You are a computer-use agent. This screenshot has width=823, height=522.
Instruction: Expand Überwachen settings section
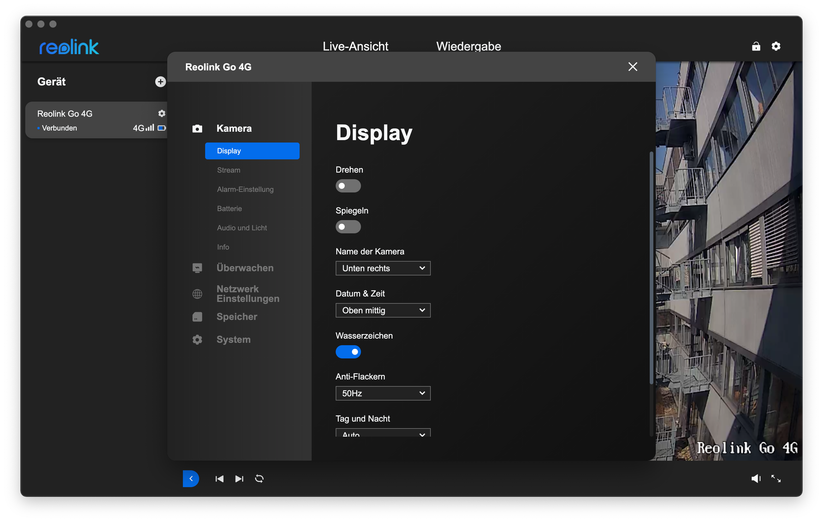coord(245,268)
